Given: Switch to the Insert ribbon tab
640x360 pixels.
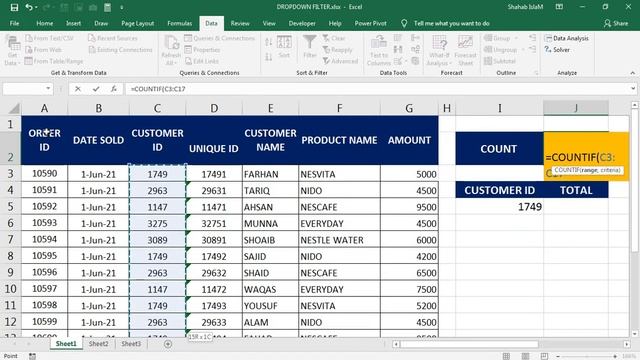Looking at the screenshot, I should [x=73, y=23].
